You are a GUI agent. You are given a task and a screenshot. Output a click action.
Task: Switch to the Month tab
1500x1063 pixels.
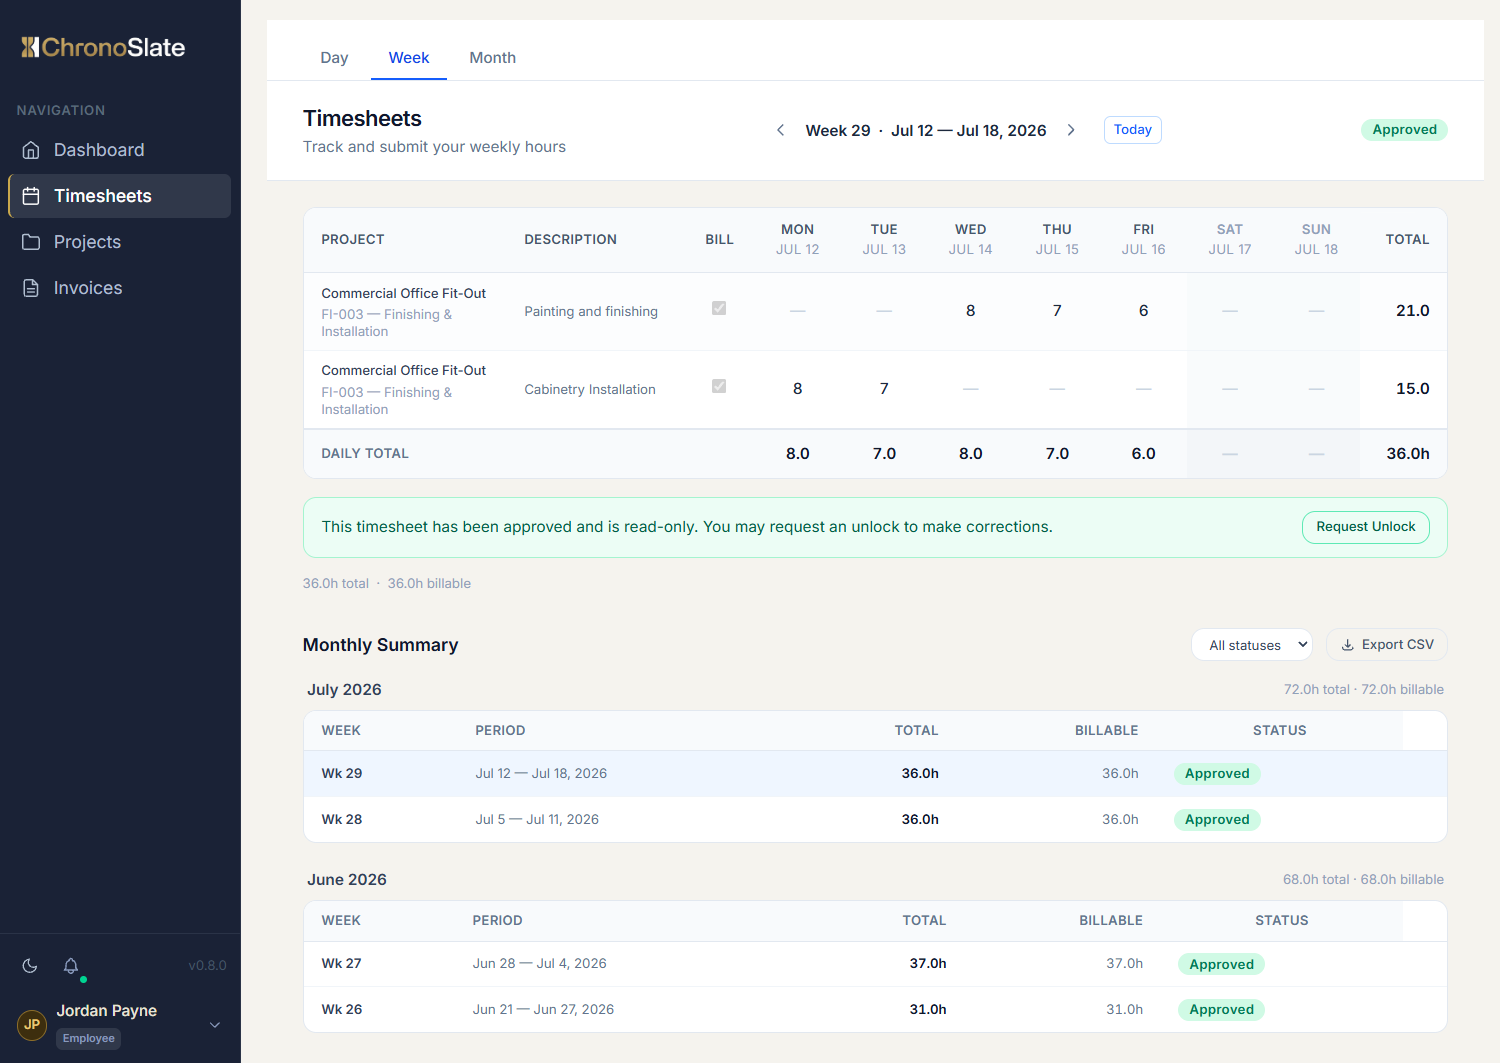(493, 58)
